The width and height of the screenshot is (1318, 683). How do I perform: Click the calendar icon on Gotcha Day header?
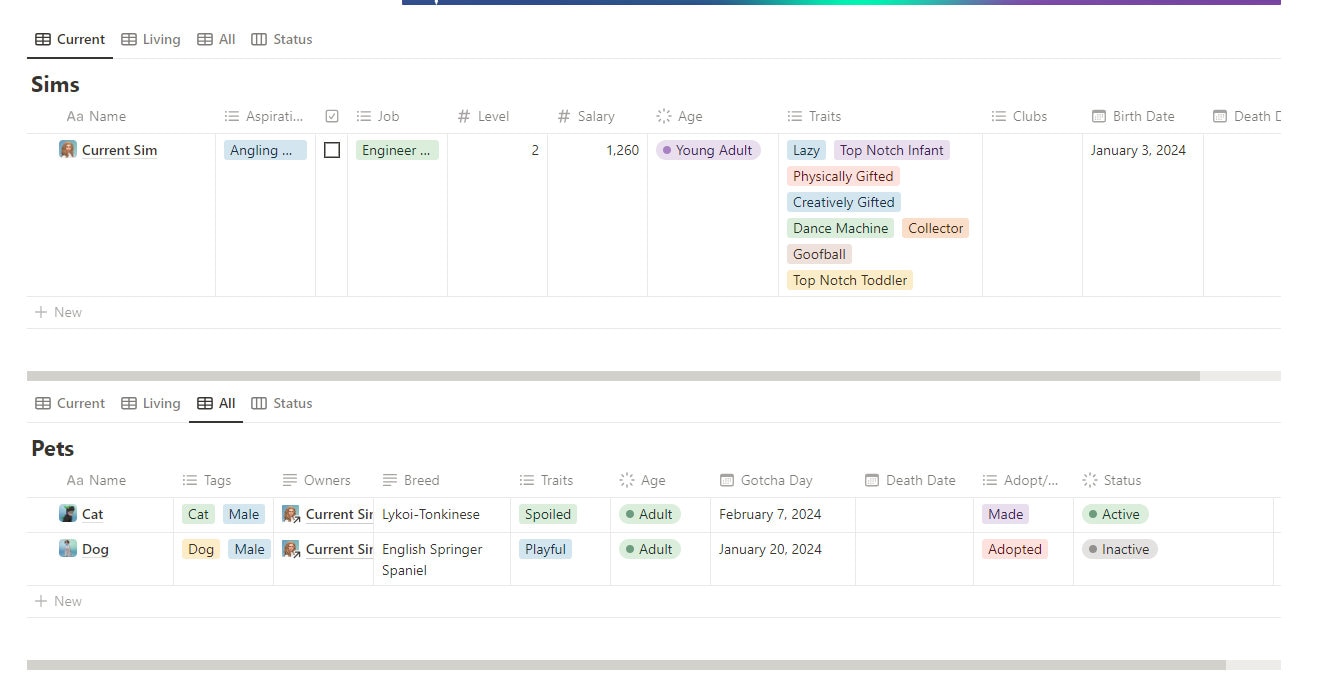(x=726, y=480)
